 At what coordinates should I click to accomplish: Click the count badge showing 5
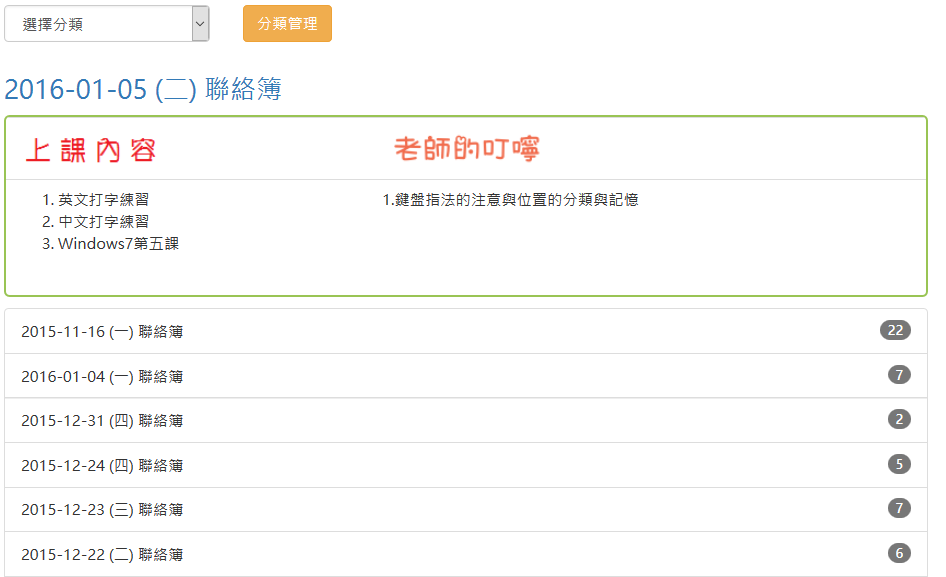[x=899, y=464]
